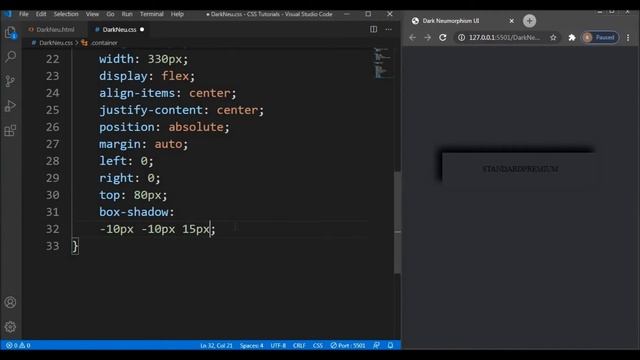640x360 pixels.
Task: Open the Run and Debug view
Action: point(11,106)
